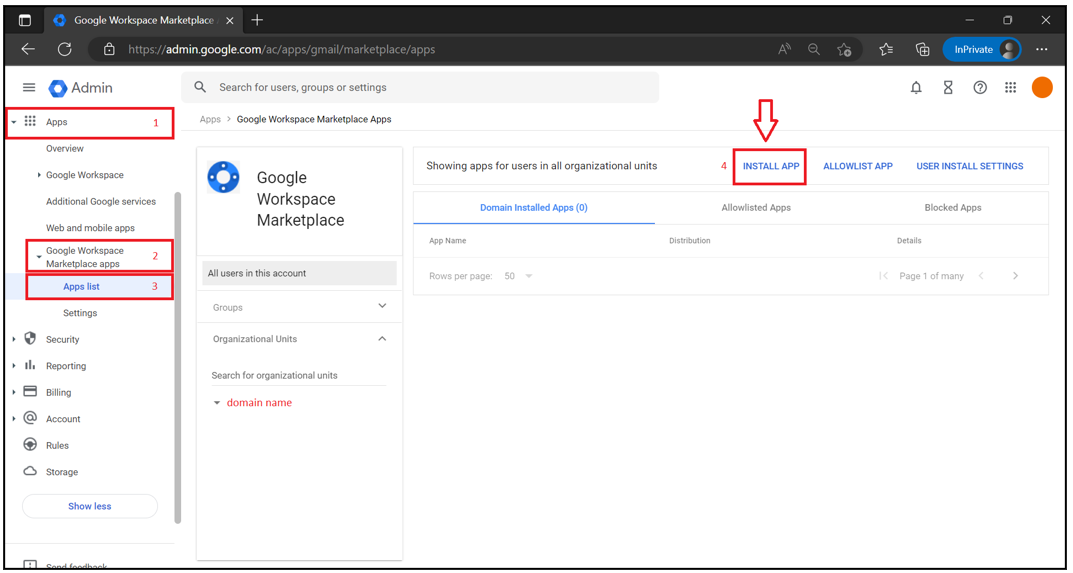The image size is (1073, 573).
Task: Go to previous page of results
Action: (x=981, y=276)
